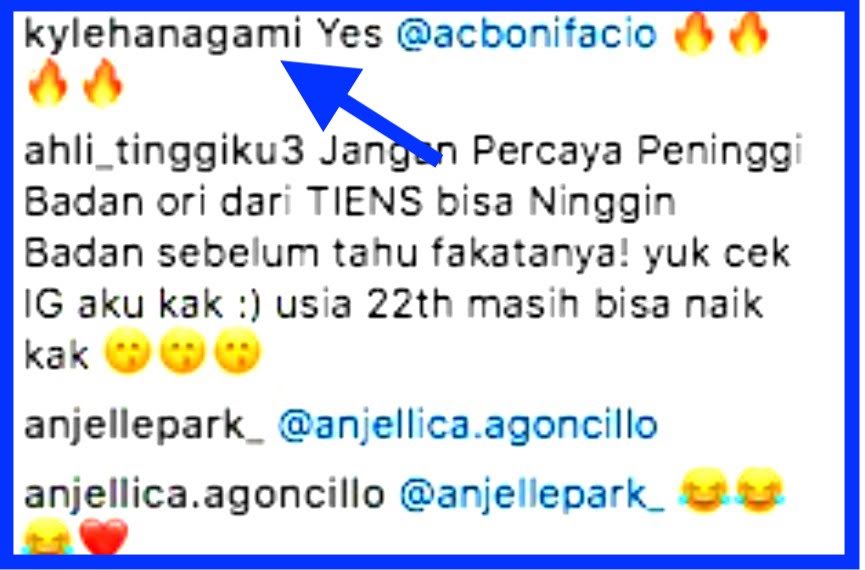Click the 'Jangan Percaya Peninggi Badan' comment text
This screenshot has width=865, height=570.
413,255
